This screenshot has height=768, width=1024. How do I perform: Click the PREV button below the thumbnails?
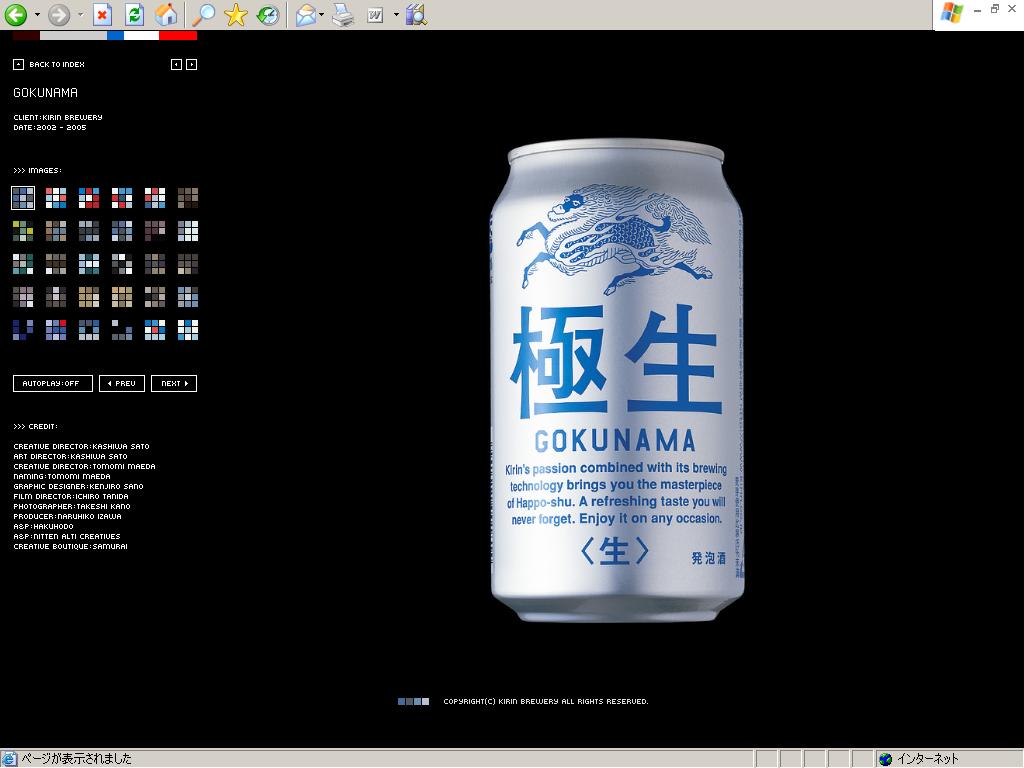tap(121, 383)
